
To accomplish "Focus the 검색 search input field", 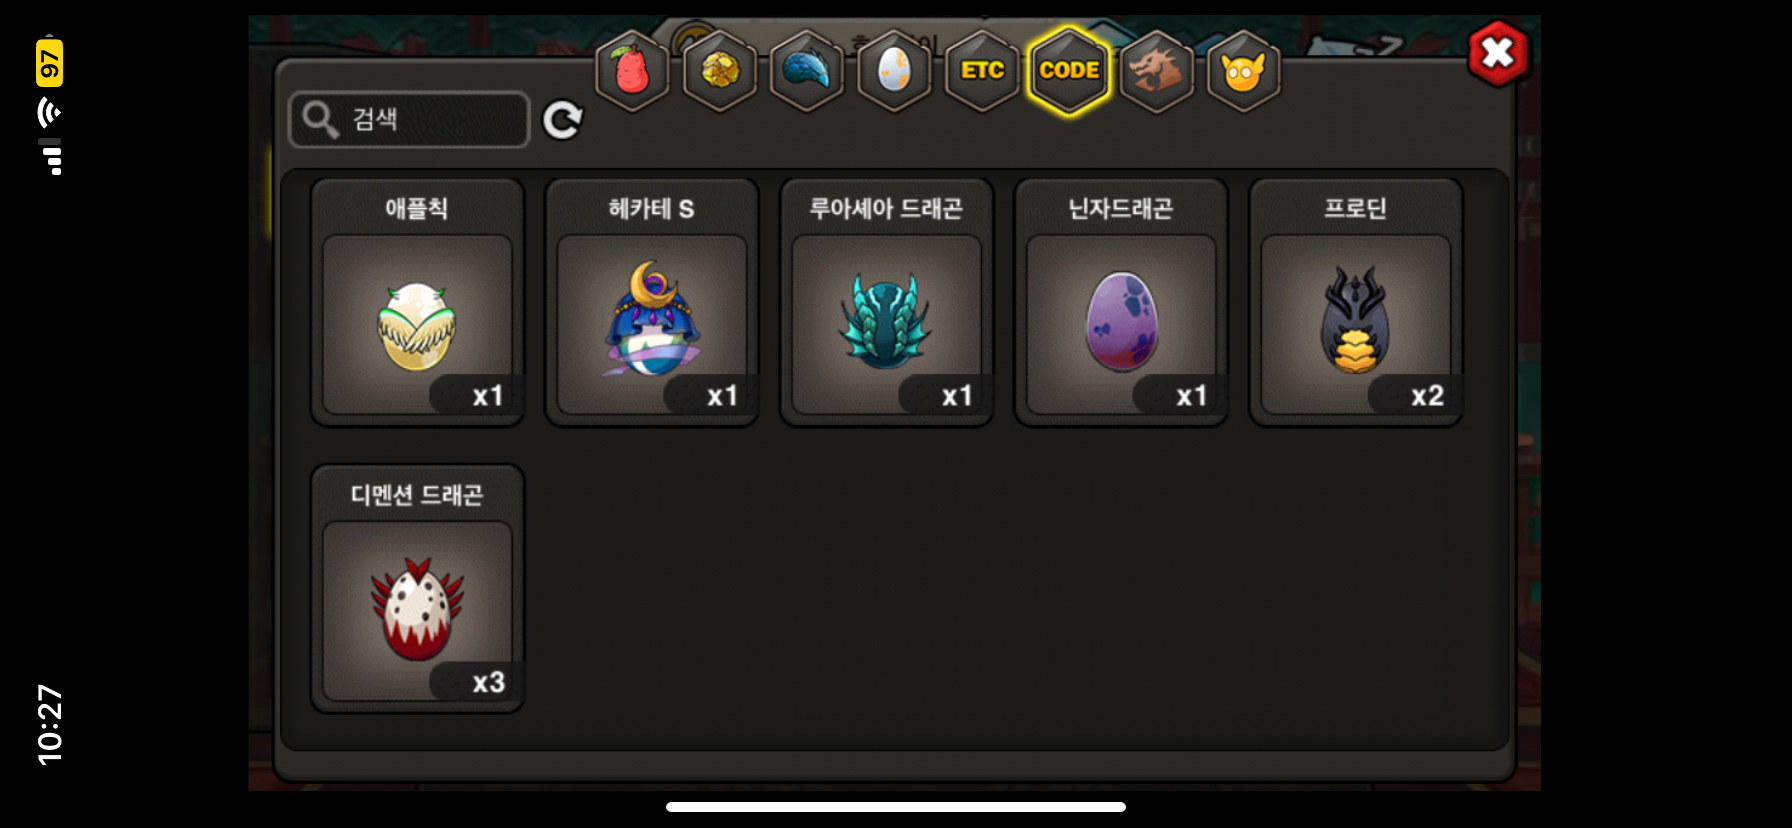I will pyautogui.click(x=409, y=120).
